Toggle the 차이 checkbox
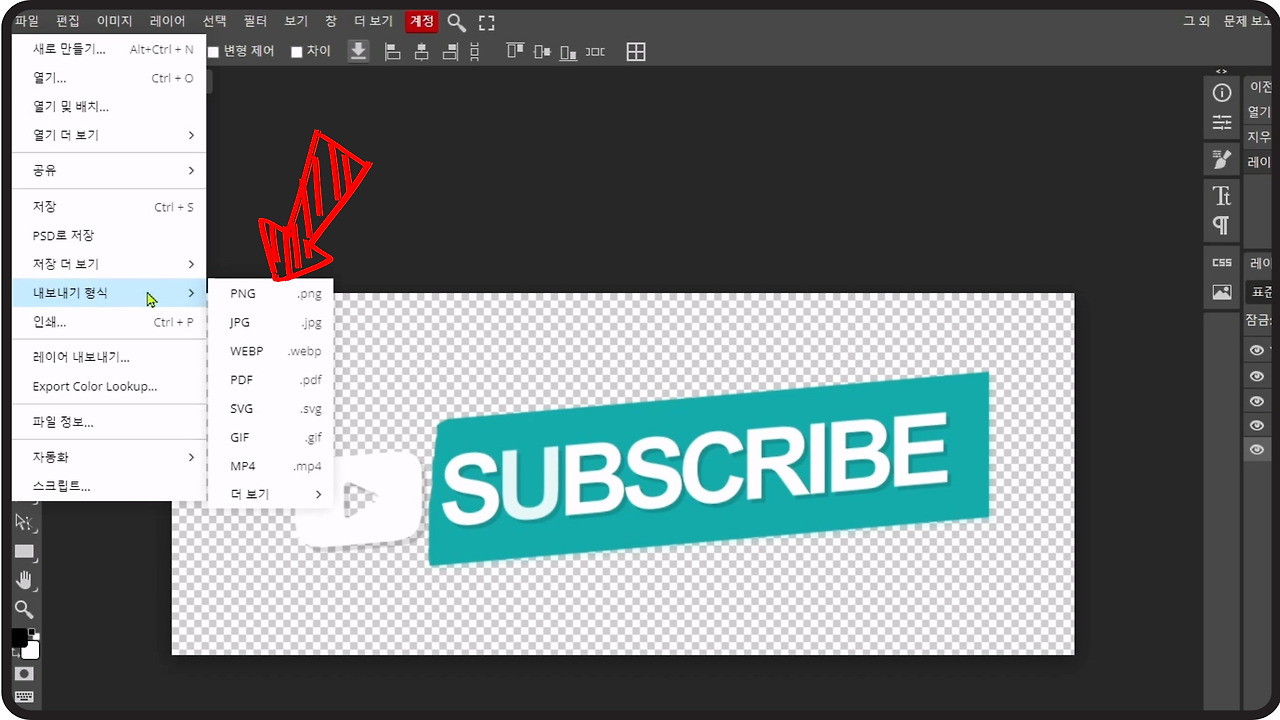Screen dimensions: 1280x720 (x=296, y=52)
